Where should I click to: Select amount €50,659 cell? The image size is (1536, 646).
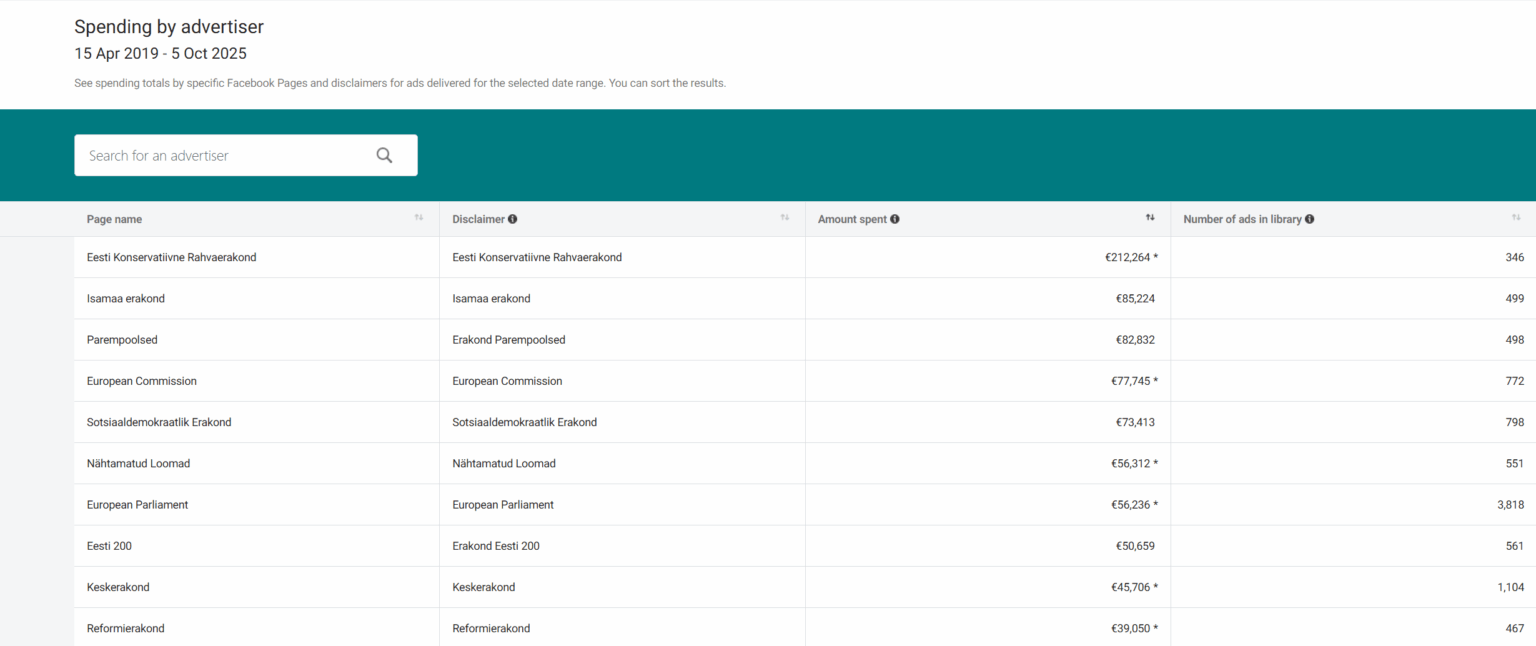[988, 546]
